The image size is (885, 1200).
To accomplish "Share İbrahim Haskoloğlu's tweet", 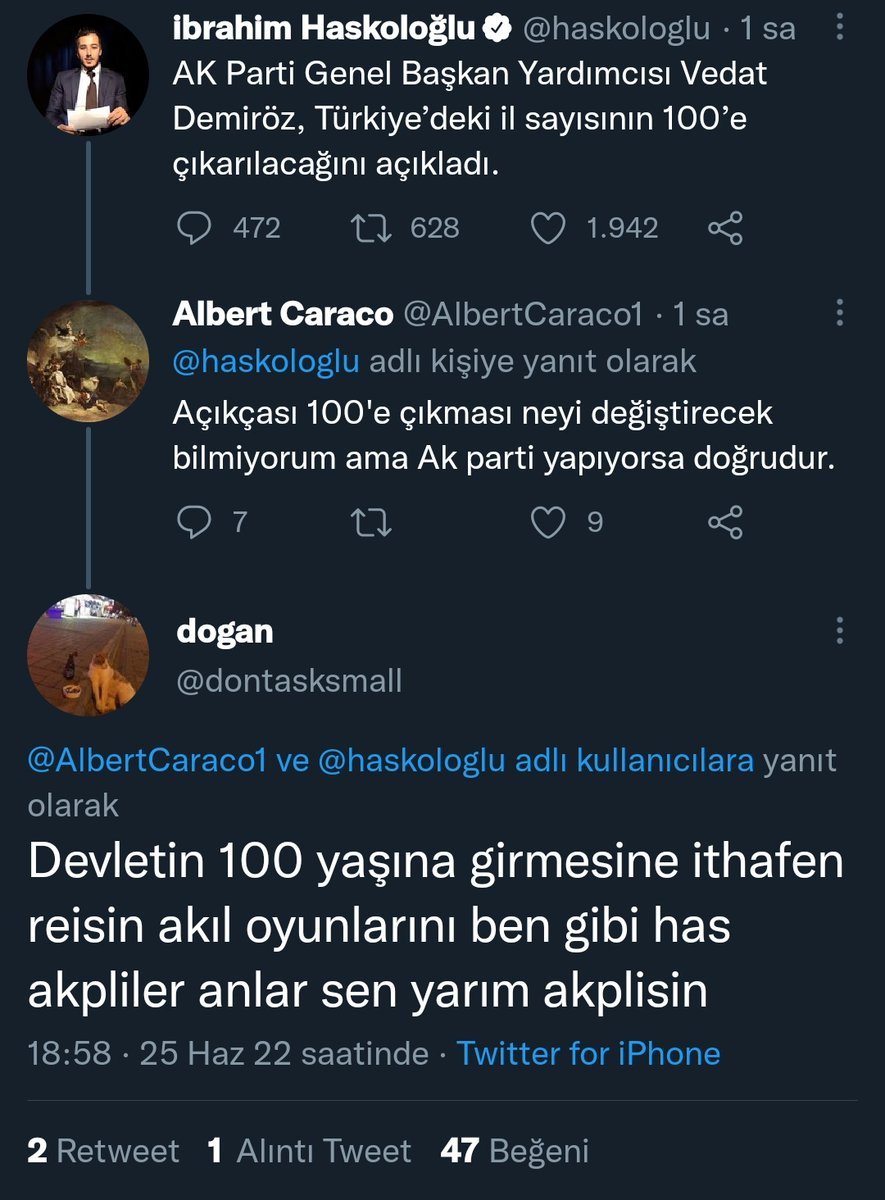I will coord(725,228).
